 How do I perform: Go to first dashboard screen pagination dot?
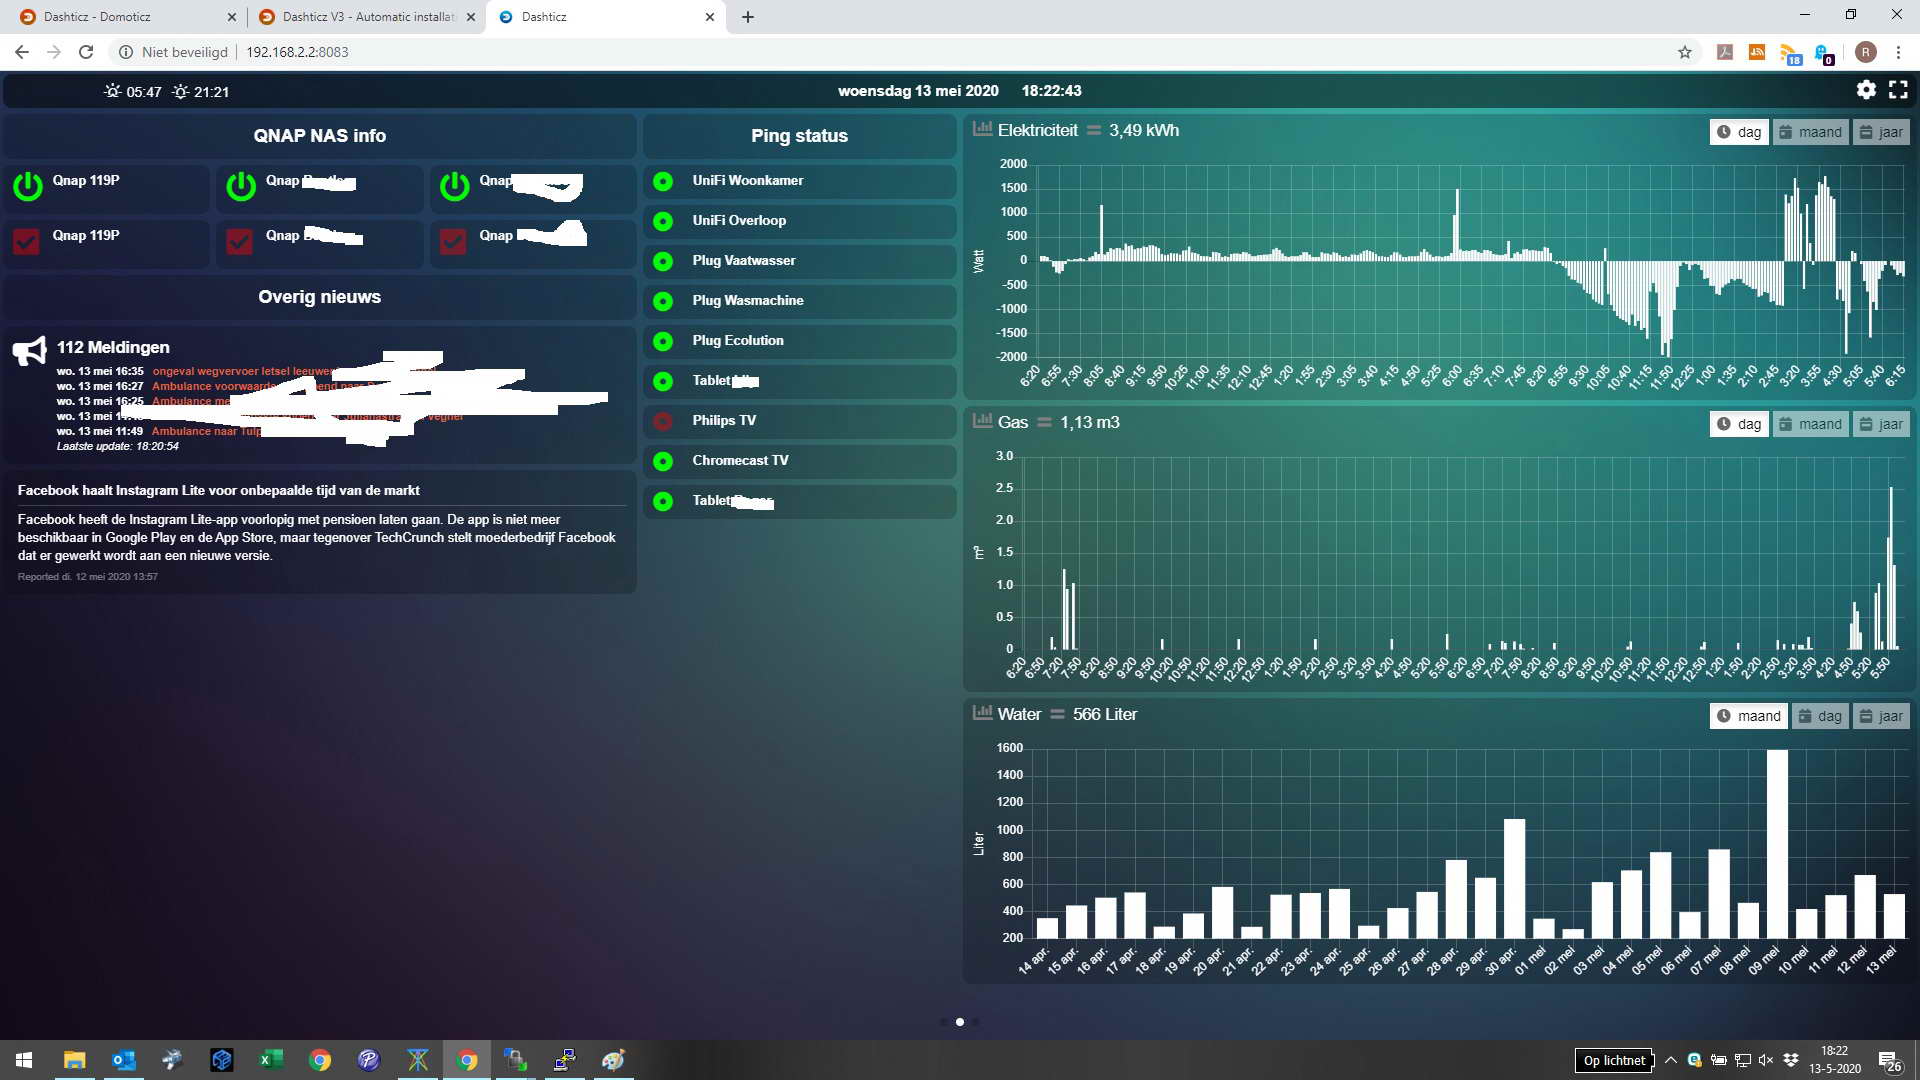944,1022
